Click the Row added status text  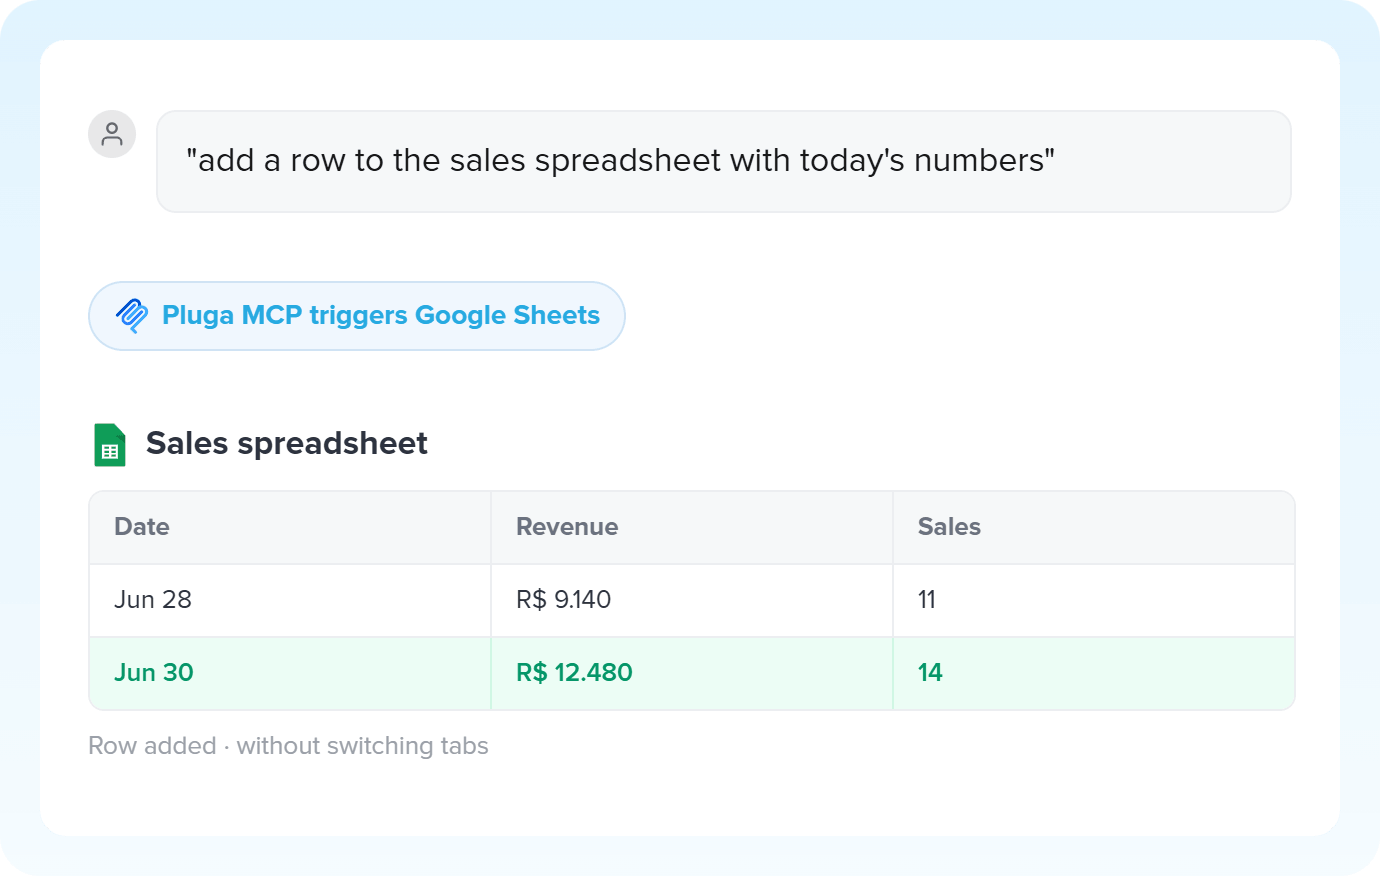pos(152,746)
